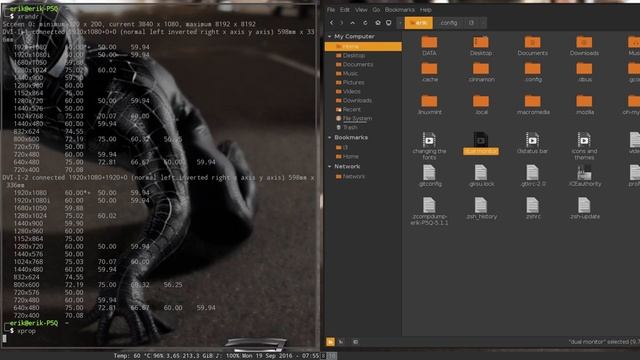Go forward using the toolbar forward arrow
This screenshot has width=640, height=360.
point(342,23)
